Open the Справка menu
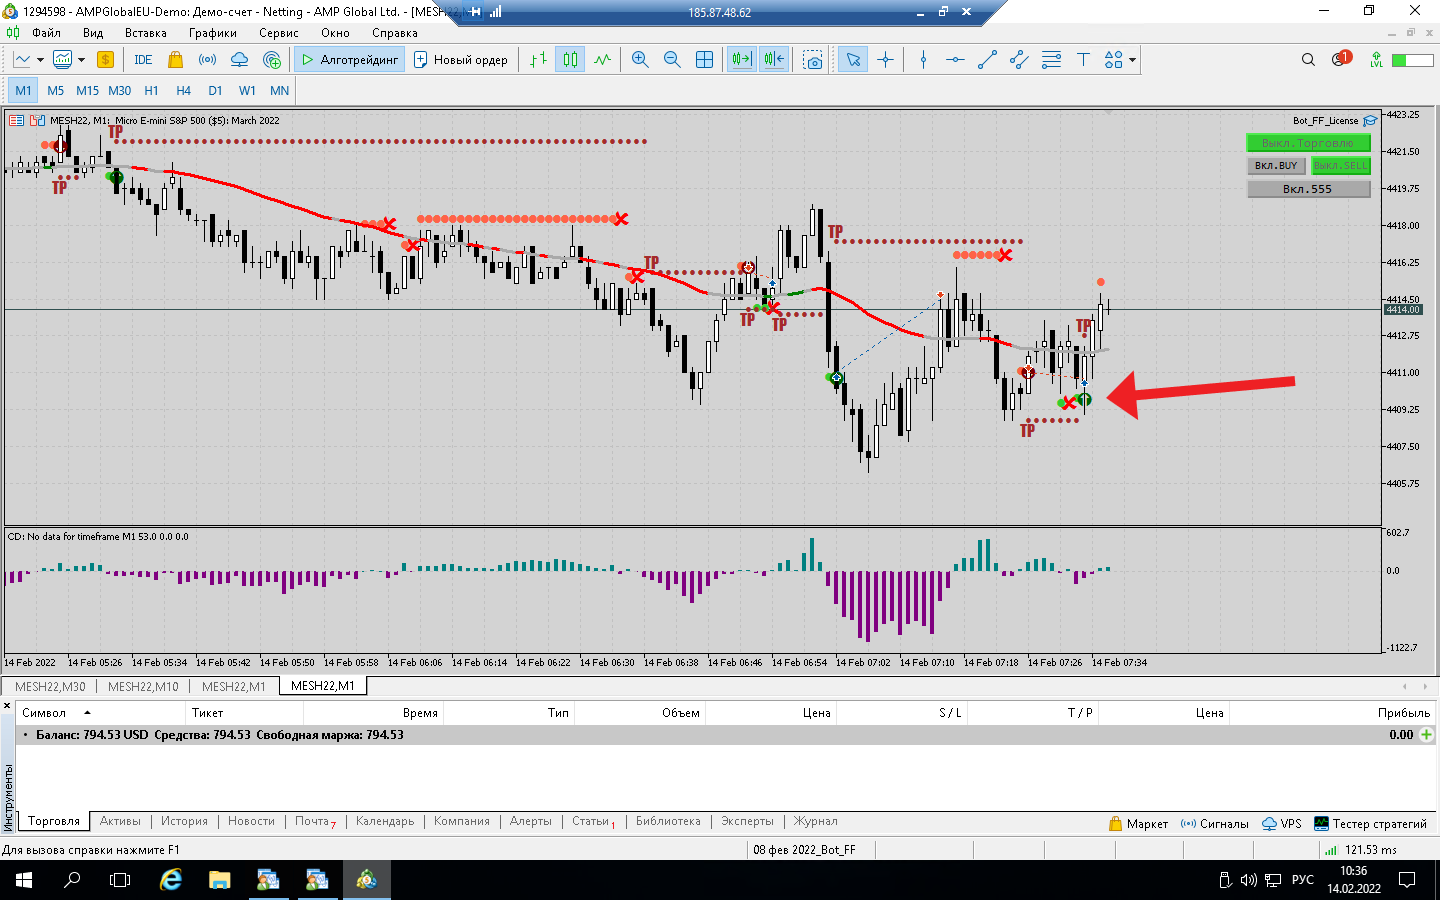 point(394,33)
